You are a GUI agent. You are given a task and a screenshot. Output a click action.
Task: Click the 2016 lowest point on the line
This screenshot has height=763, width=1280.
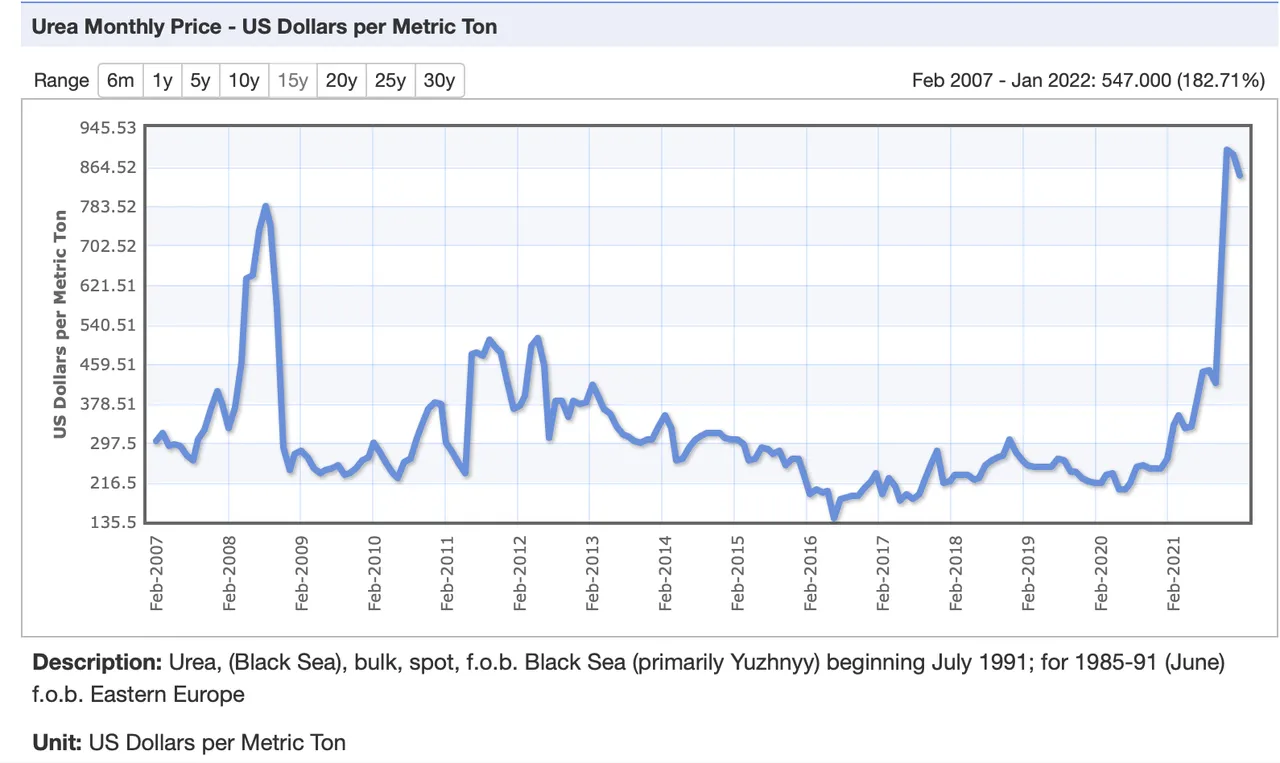pyautogui.click(x=834, y=517)
